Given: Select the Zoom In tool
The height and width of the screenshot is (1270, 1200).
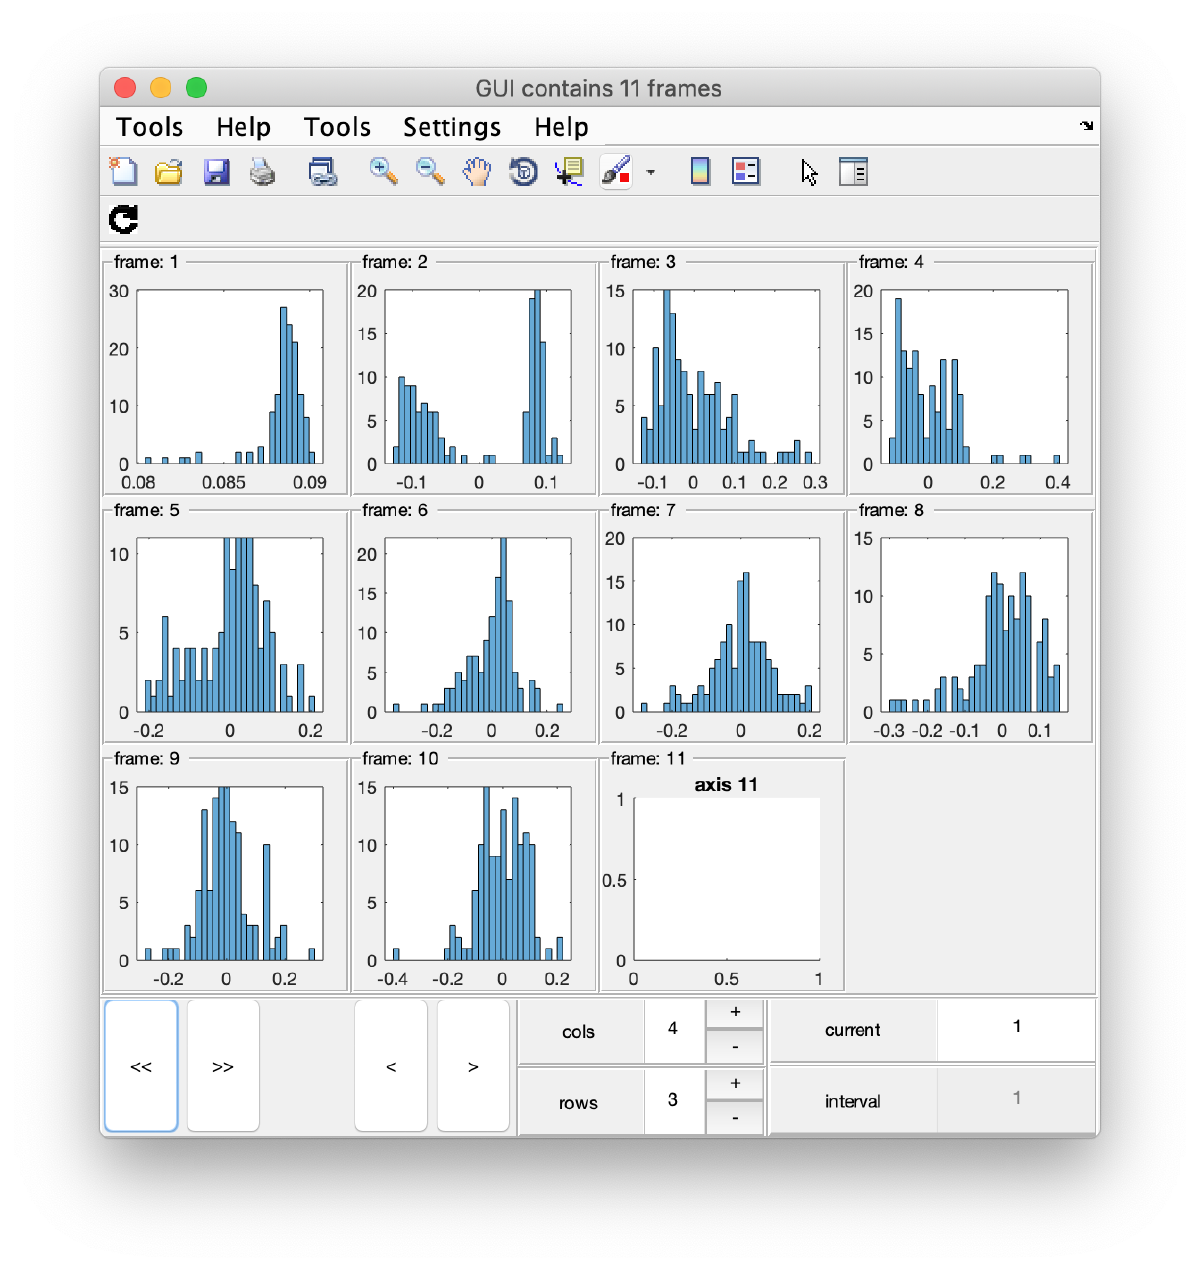Looking at the screenshot, I should click(x=384, y=171).
